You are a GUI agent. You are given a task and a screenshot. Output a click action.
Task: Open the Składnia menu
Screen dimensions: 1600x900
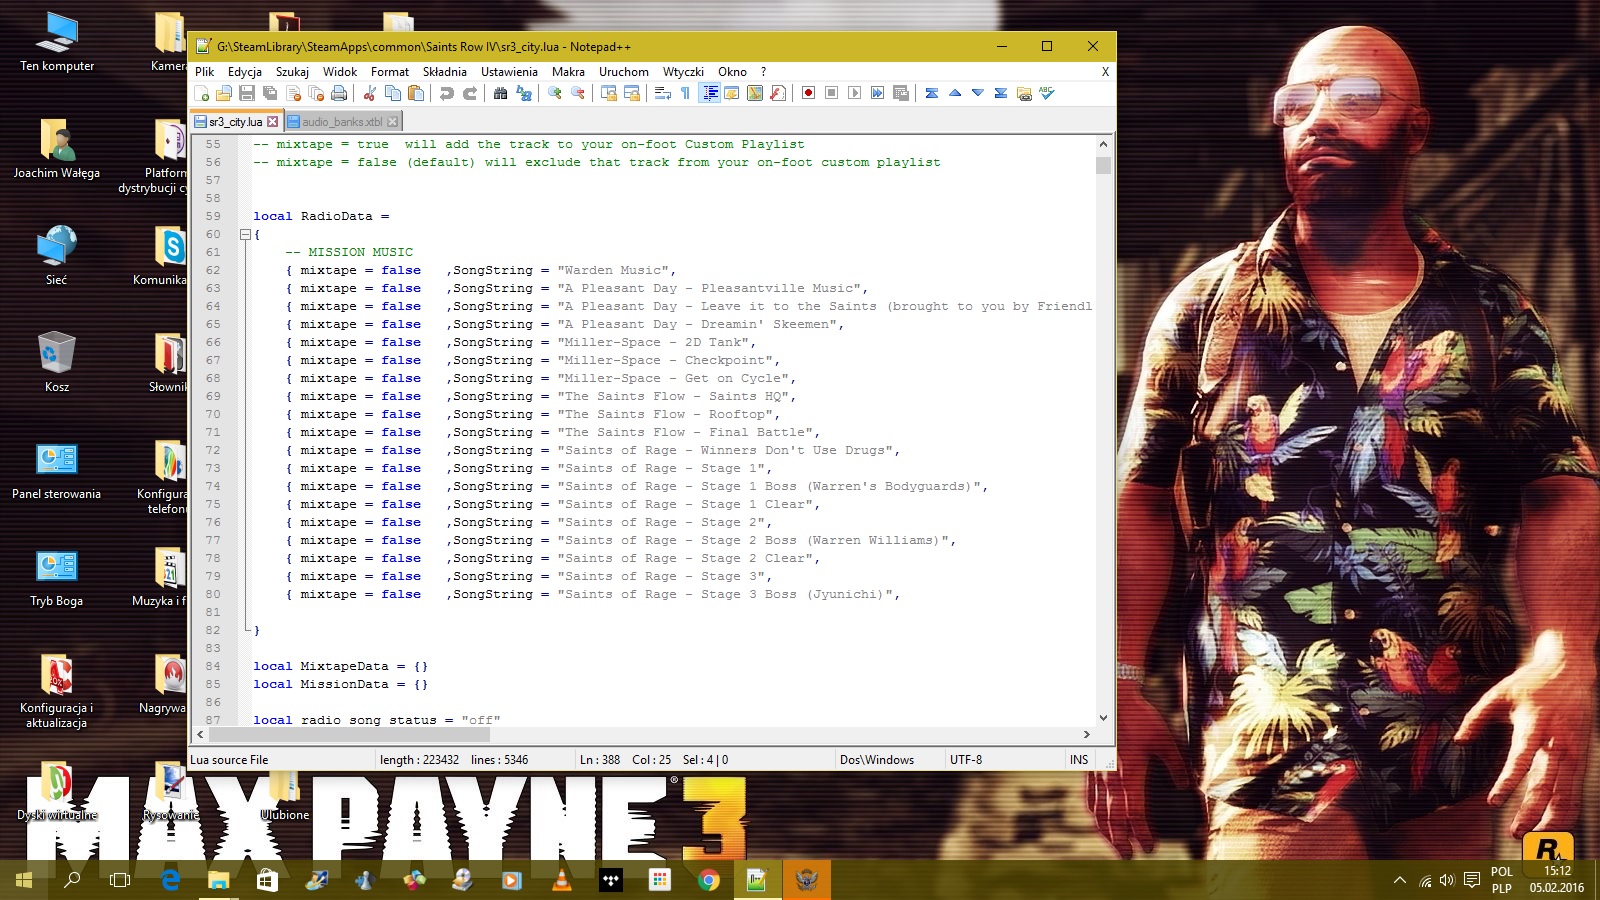coord(445,72)
